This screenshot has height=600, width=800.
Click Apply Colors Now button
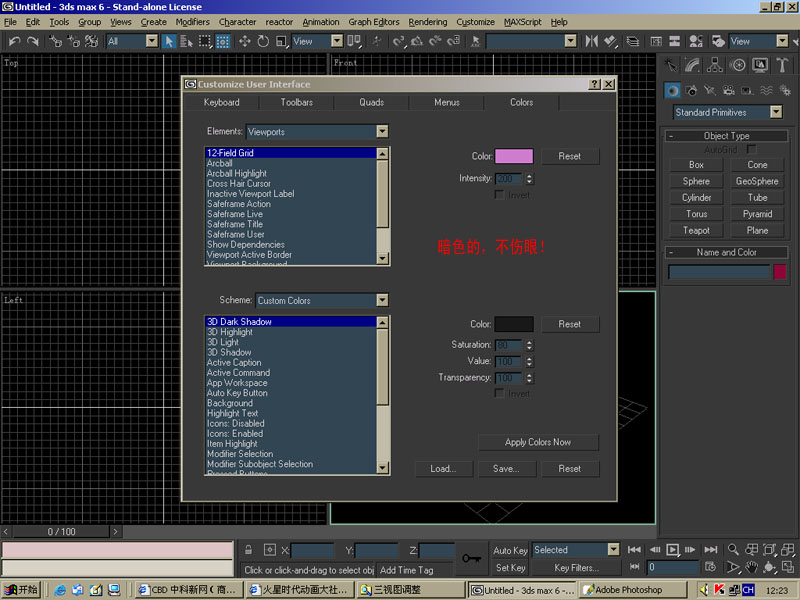[x=538, y=442]
